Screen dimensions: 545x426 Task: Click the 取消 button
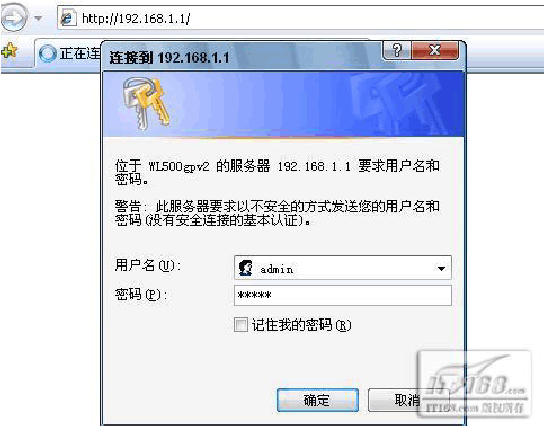point(407,400)
